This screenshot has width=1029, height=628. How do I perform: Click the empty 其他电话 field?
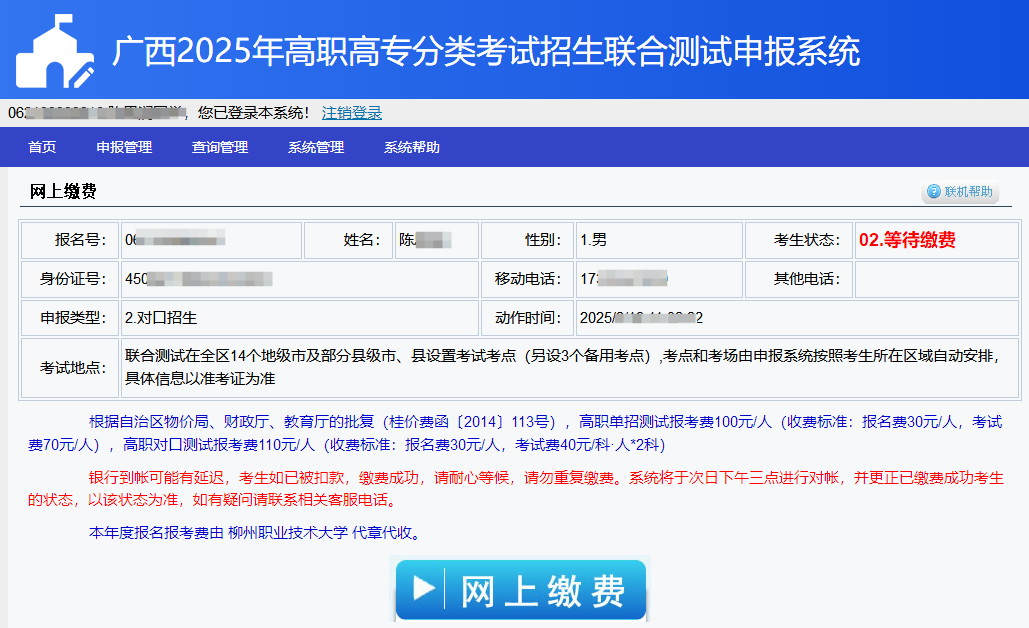pos(936,279)
